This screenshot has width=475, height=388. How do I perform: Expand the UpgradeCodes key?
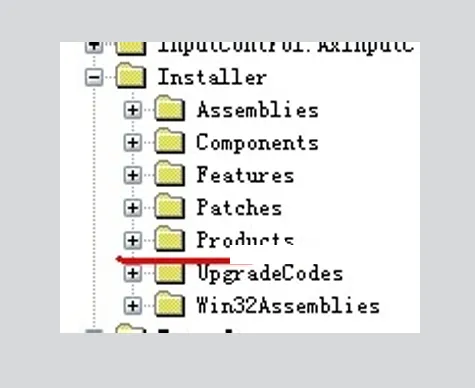(x=133, y=273)
